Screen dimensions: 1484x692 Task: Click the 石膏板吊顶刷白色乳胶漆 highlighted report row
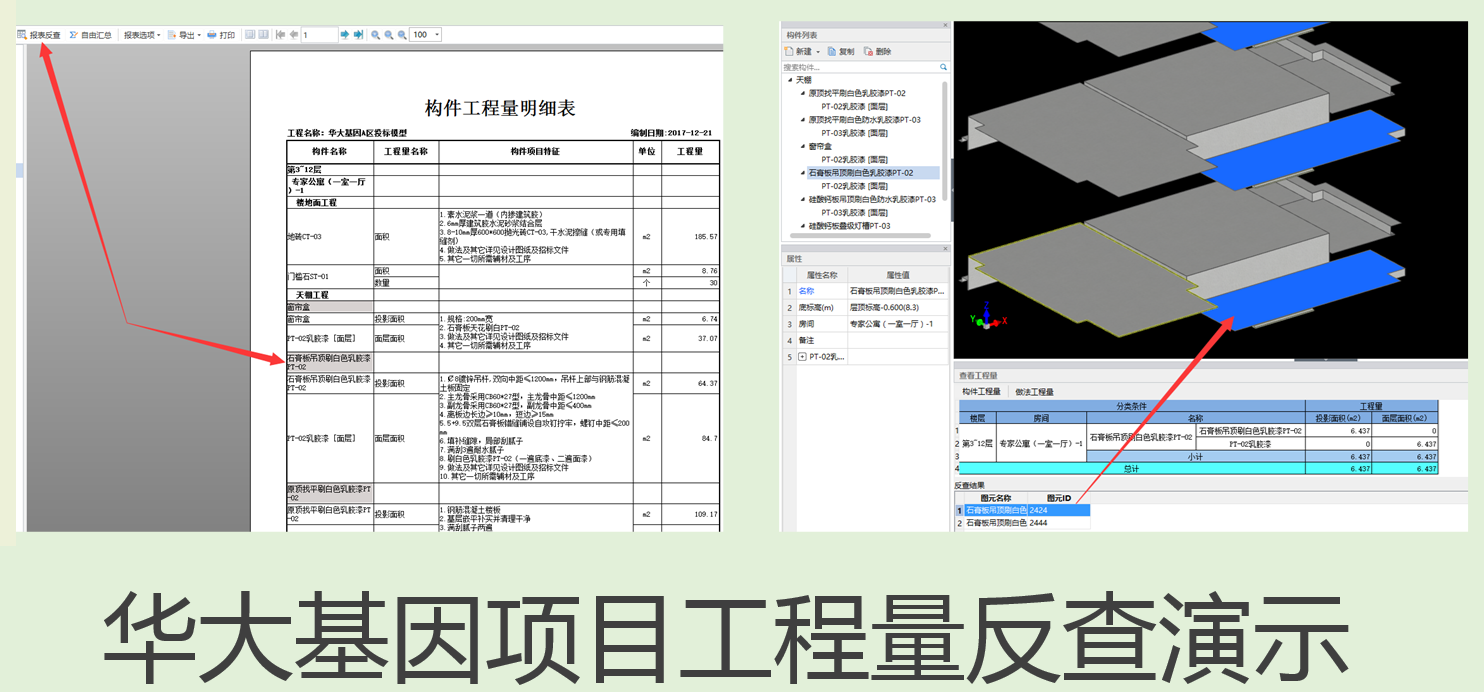pos(330,362)
